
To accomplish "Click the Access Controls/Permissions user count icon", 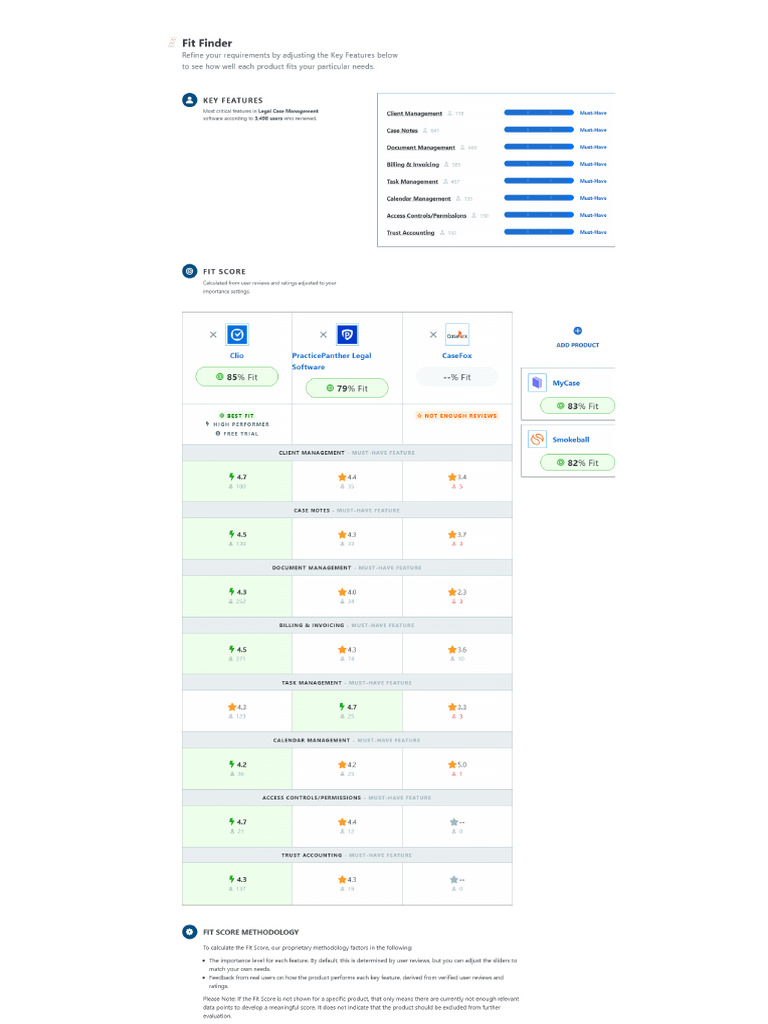I will pyautogui.click(x=474, y=216).
